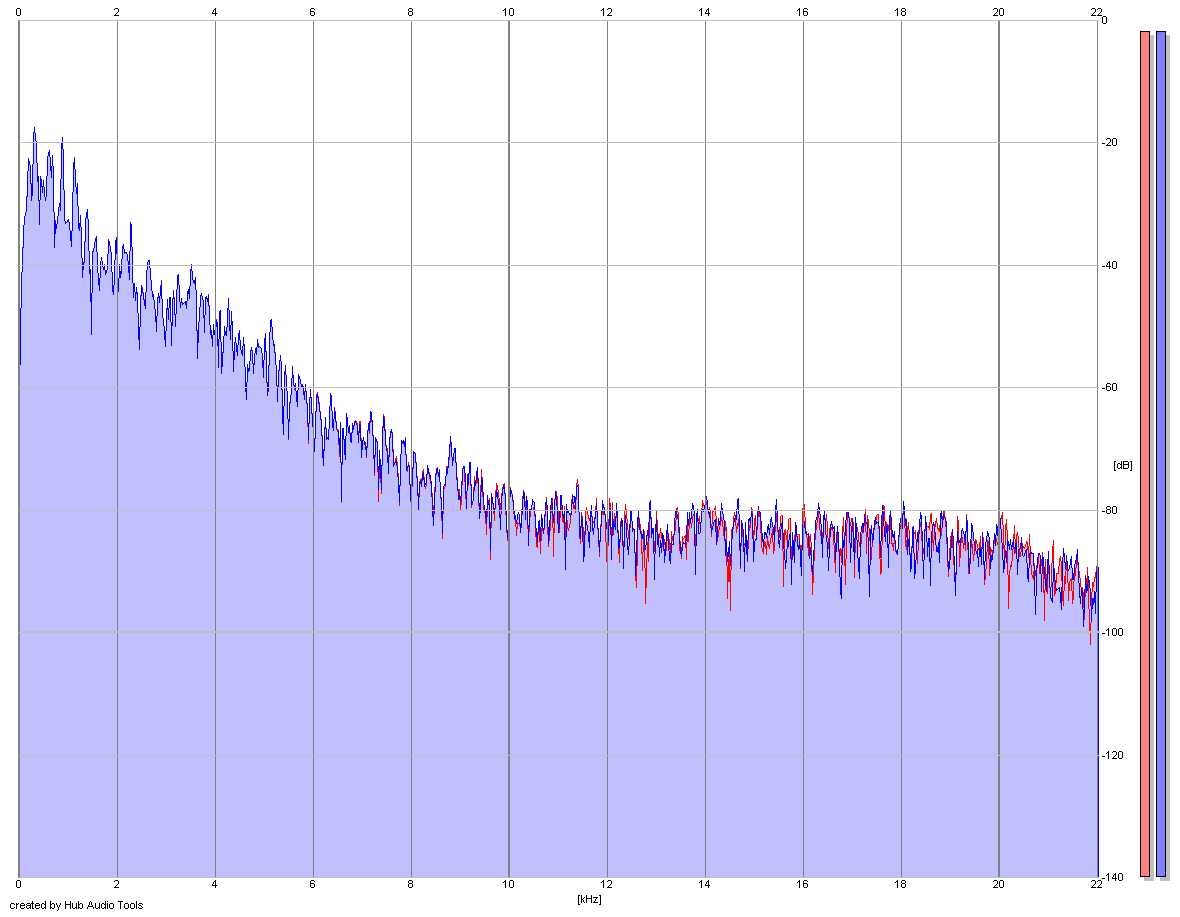Viewport: 1180px width, 917px height.
Task: Click the 14 kHz label below the graph
Action: [704, 885]
